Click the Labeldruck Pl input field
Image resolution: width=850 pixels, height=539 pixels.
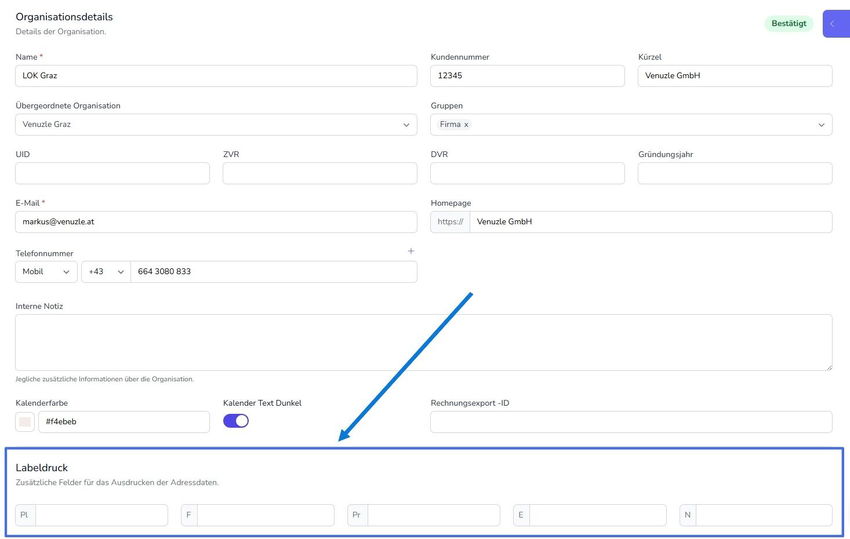coord(101,515)
